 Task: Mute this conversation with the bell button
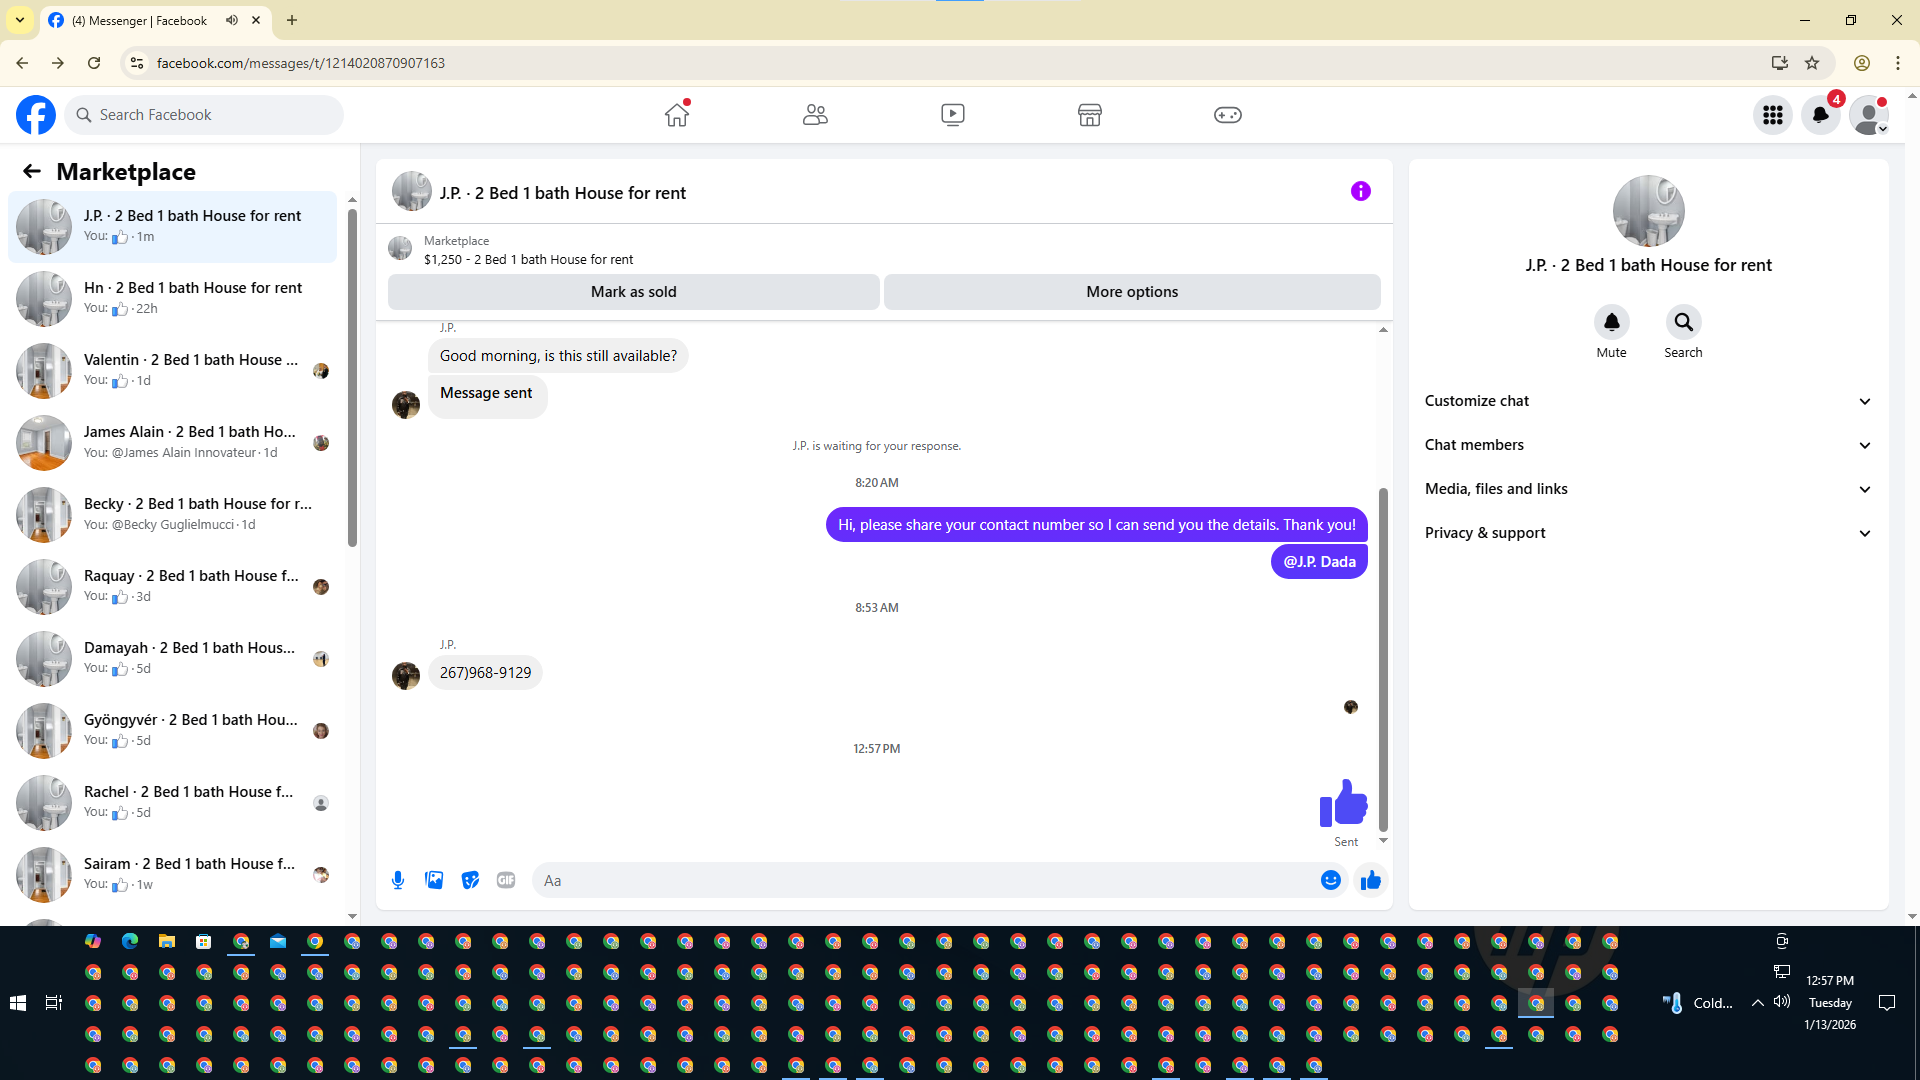tap(1611, 322)
